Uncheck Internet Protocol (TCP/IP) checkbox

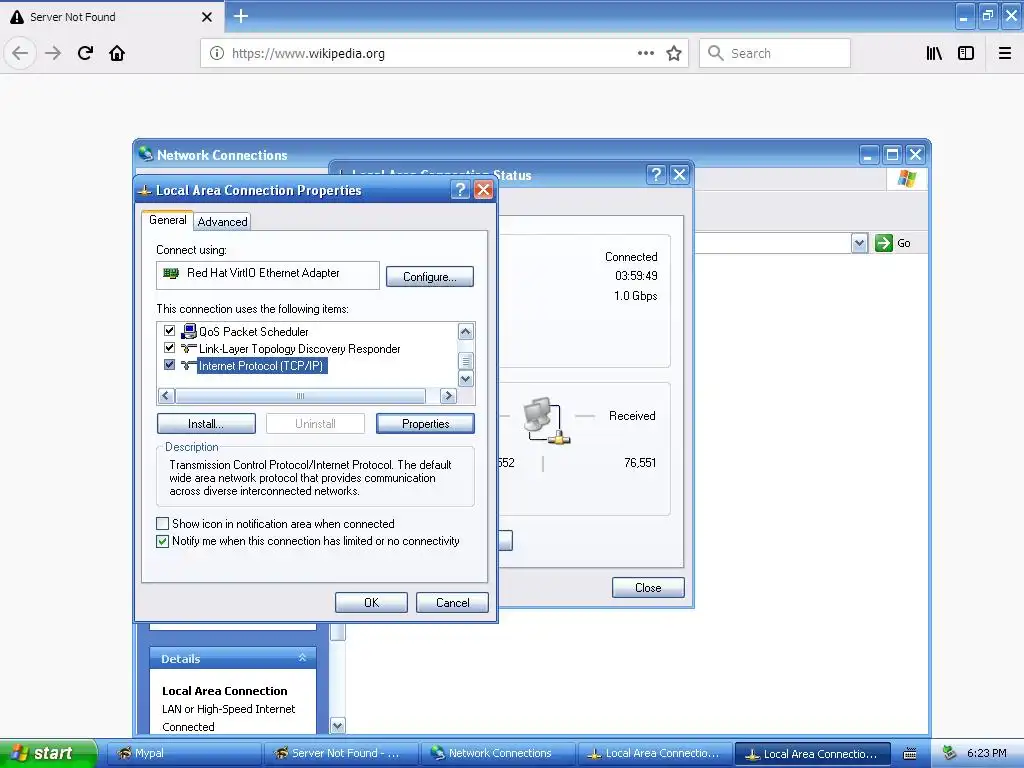coord(169,364)
